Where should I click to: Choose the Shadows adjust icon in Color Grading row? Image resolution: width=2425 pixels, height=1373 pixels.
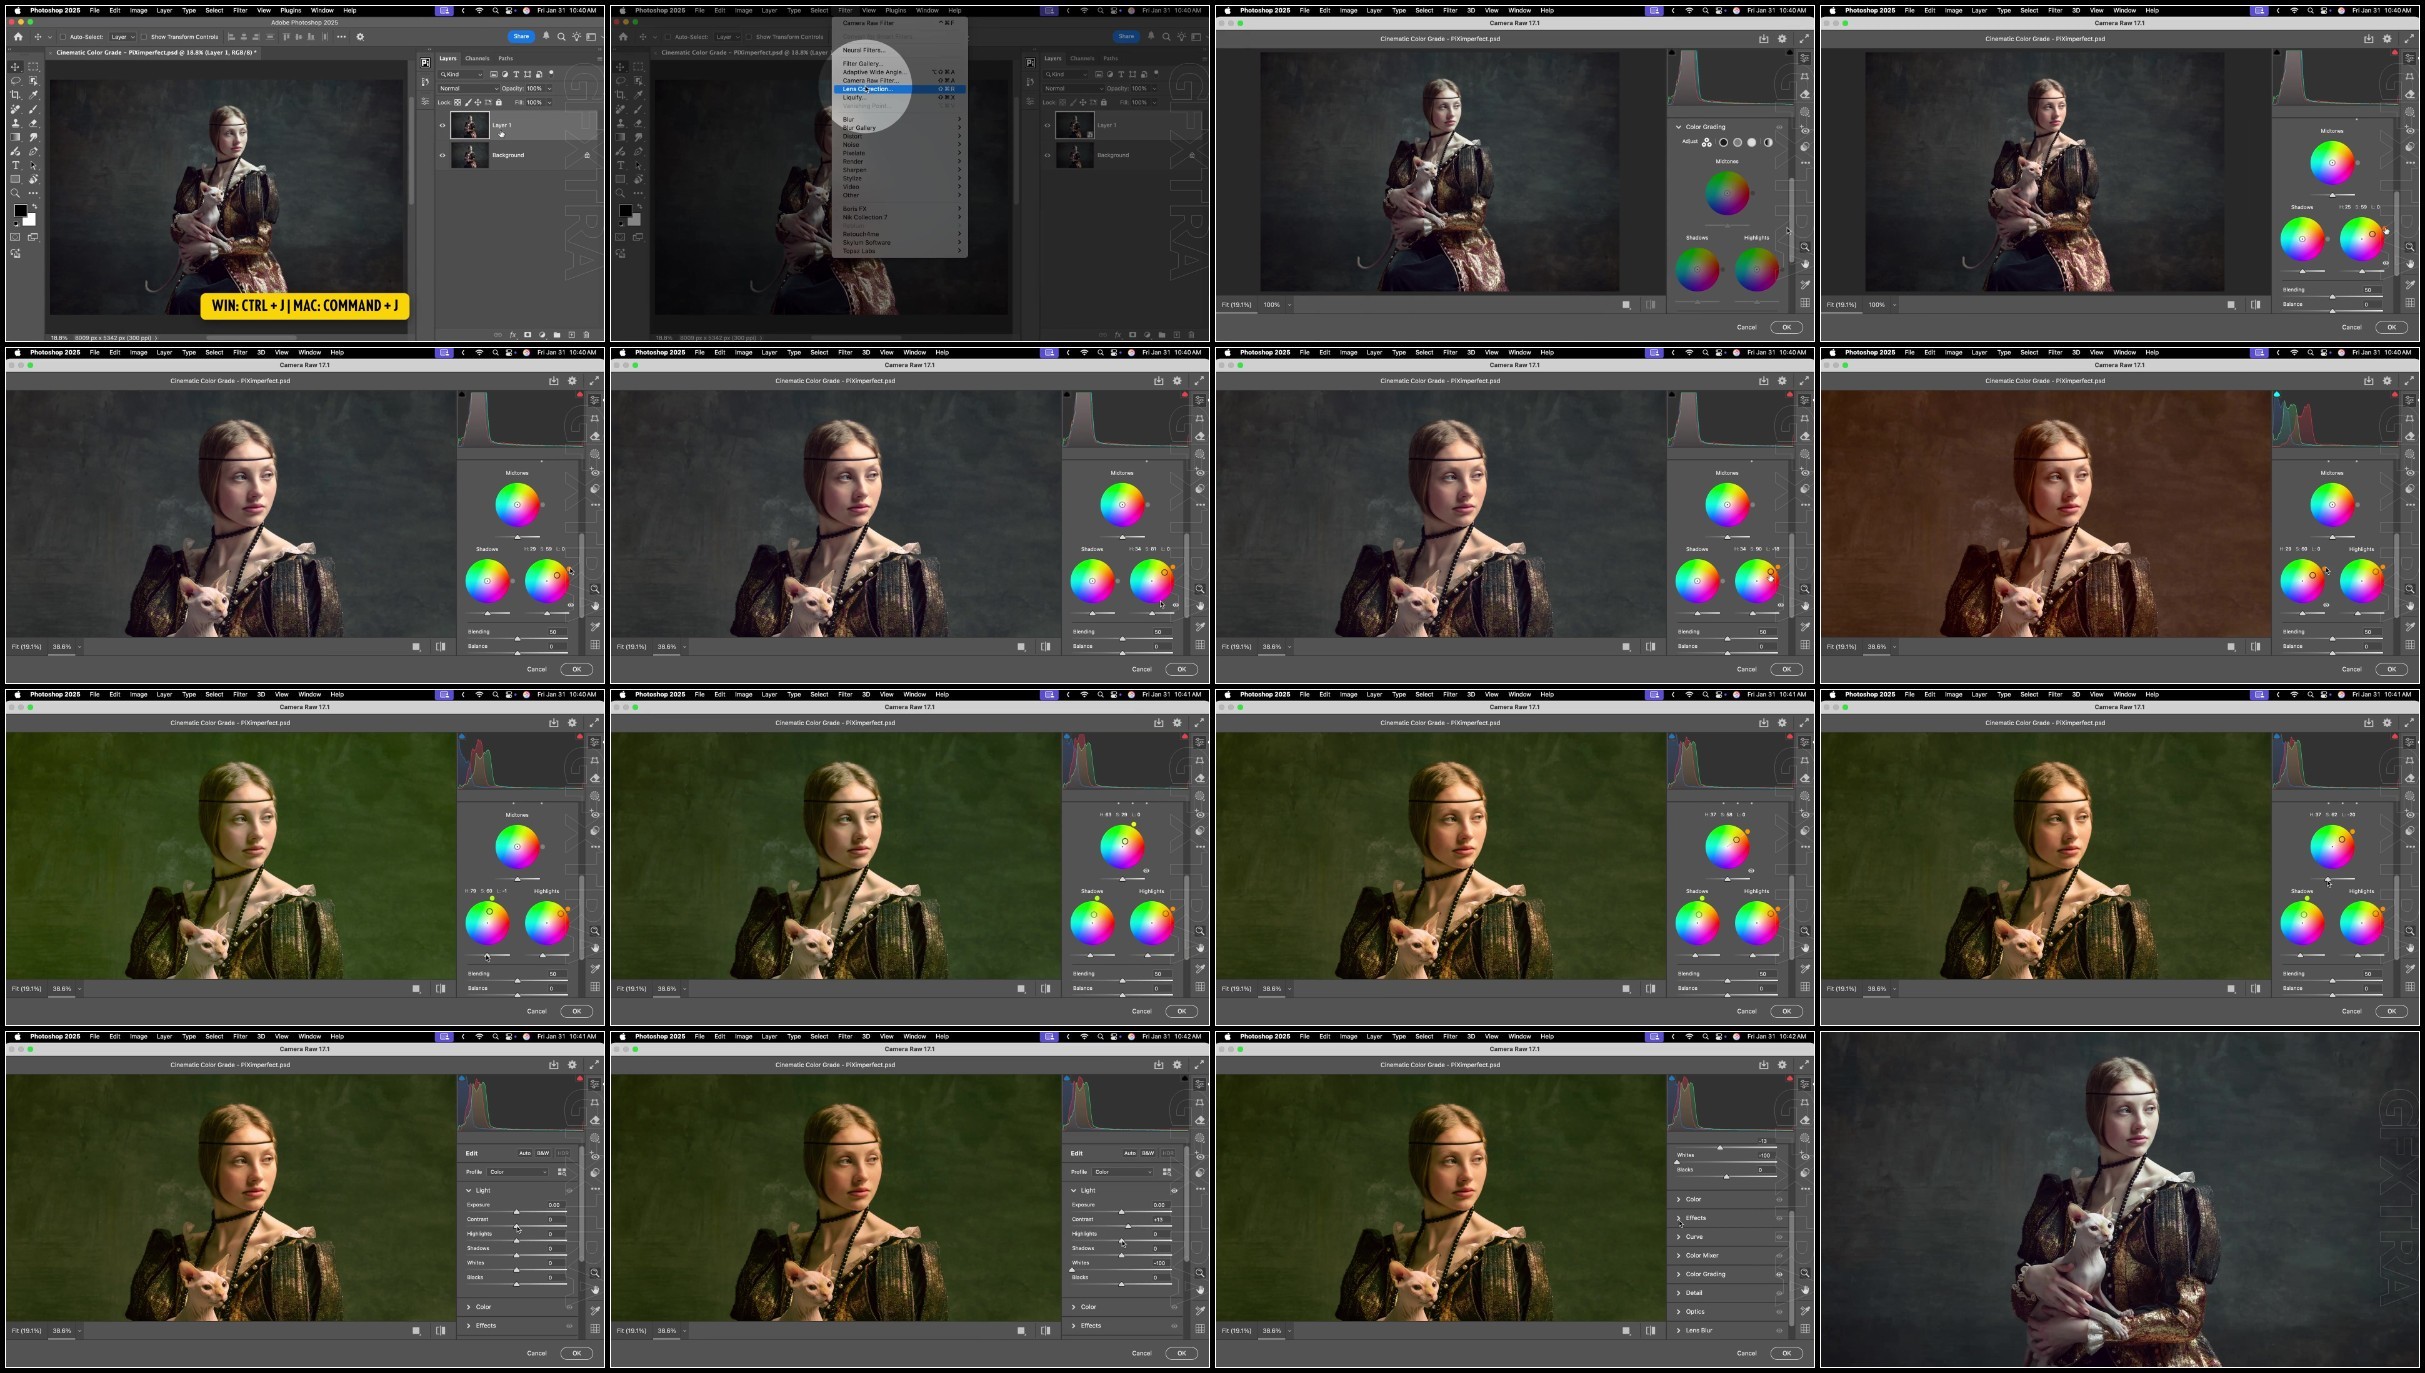pyautogui.click(x=1723, y=142)
